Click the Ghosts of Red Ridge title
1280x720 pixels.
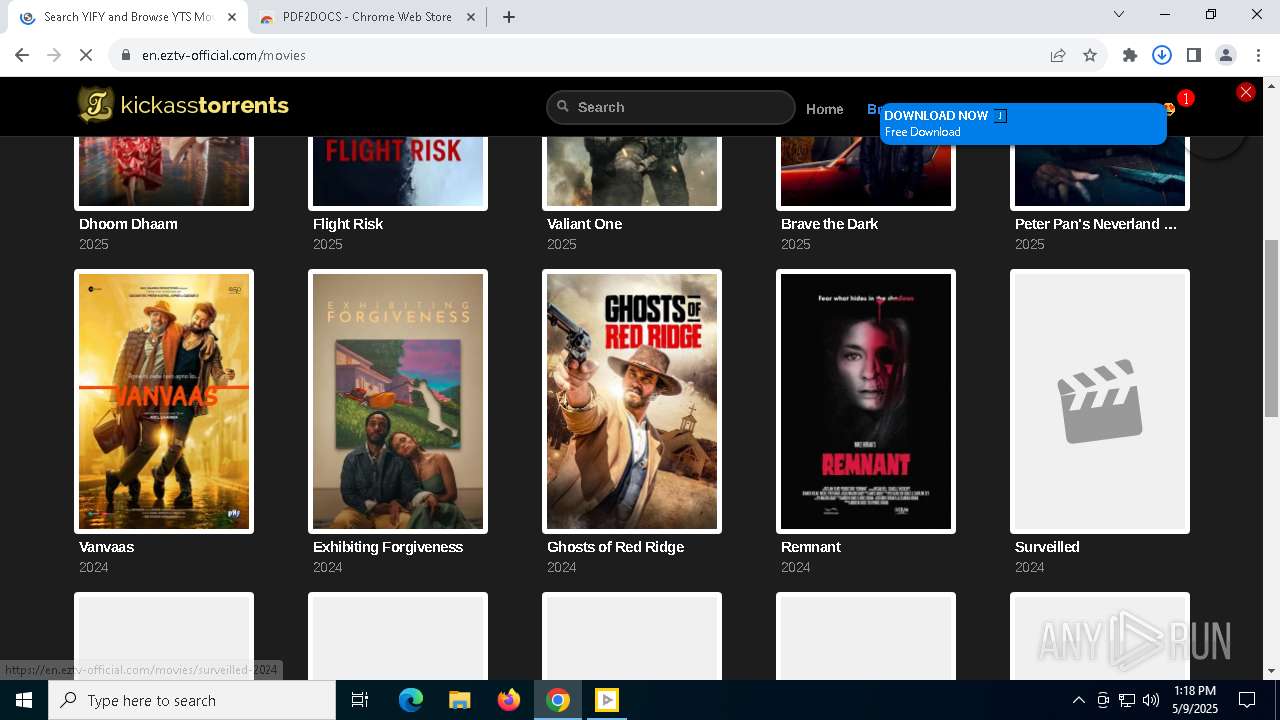click(615, 547)
